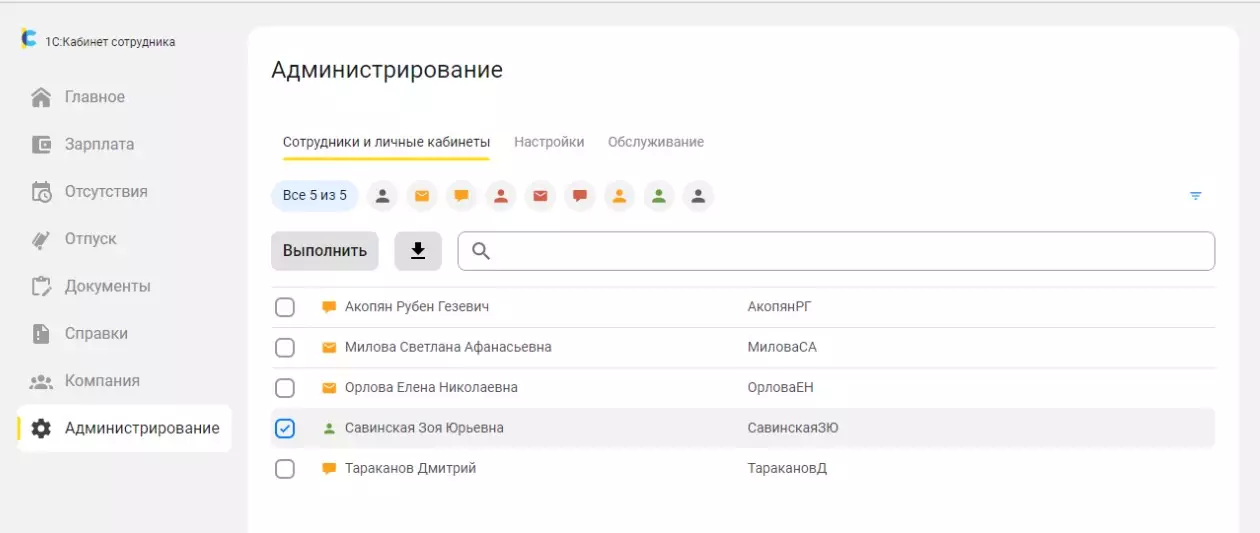Image resolution: width=1260 pixels, height=533 pixels.
Task: Click chat status icon of Акопян Рубен Гезевич
Action: pos(329,307)
